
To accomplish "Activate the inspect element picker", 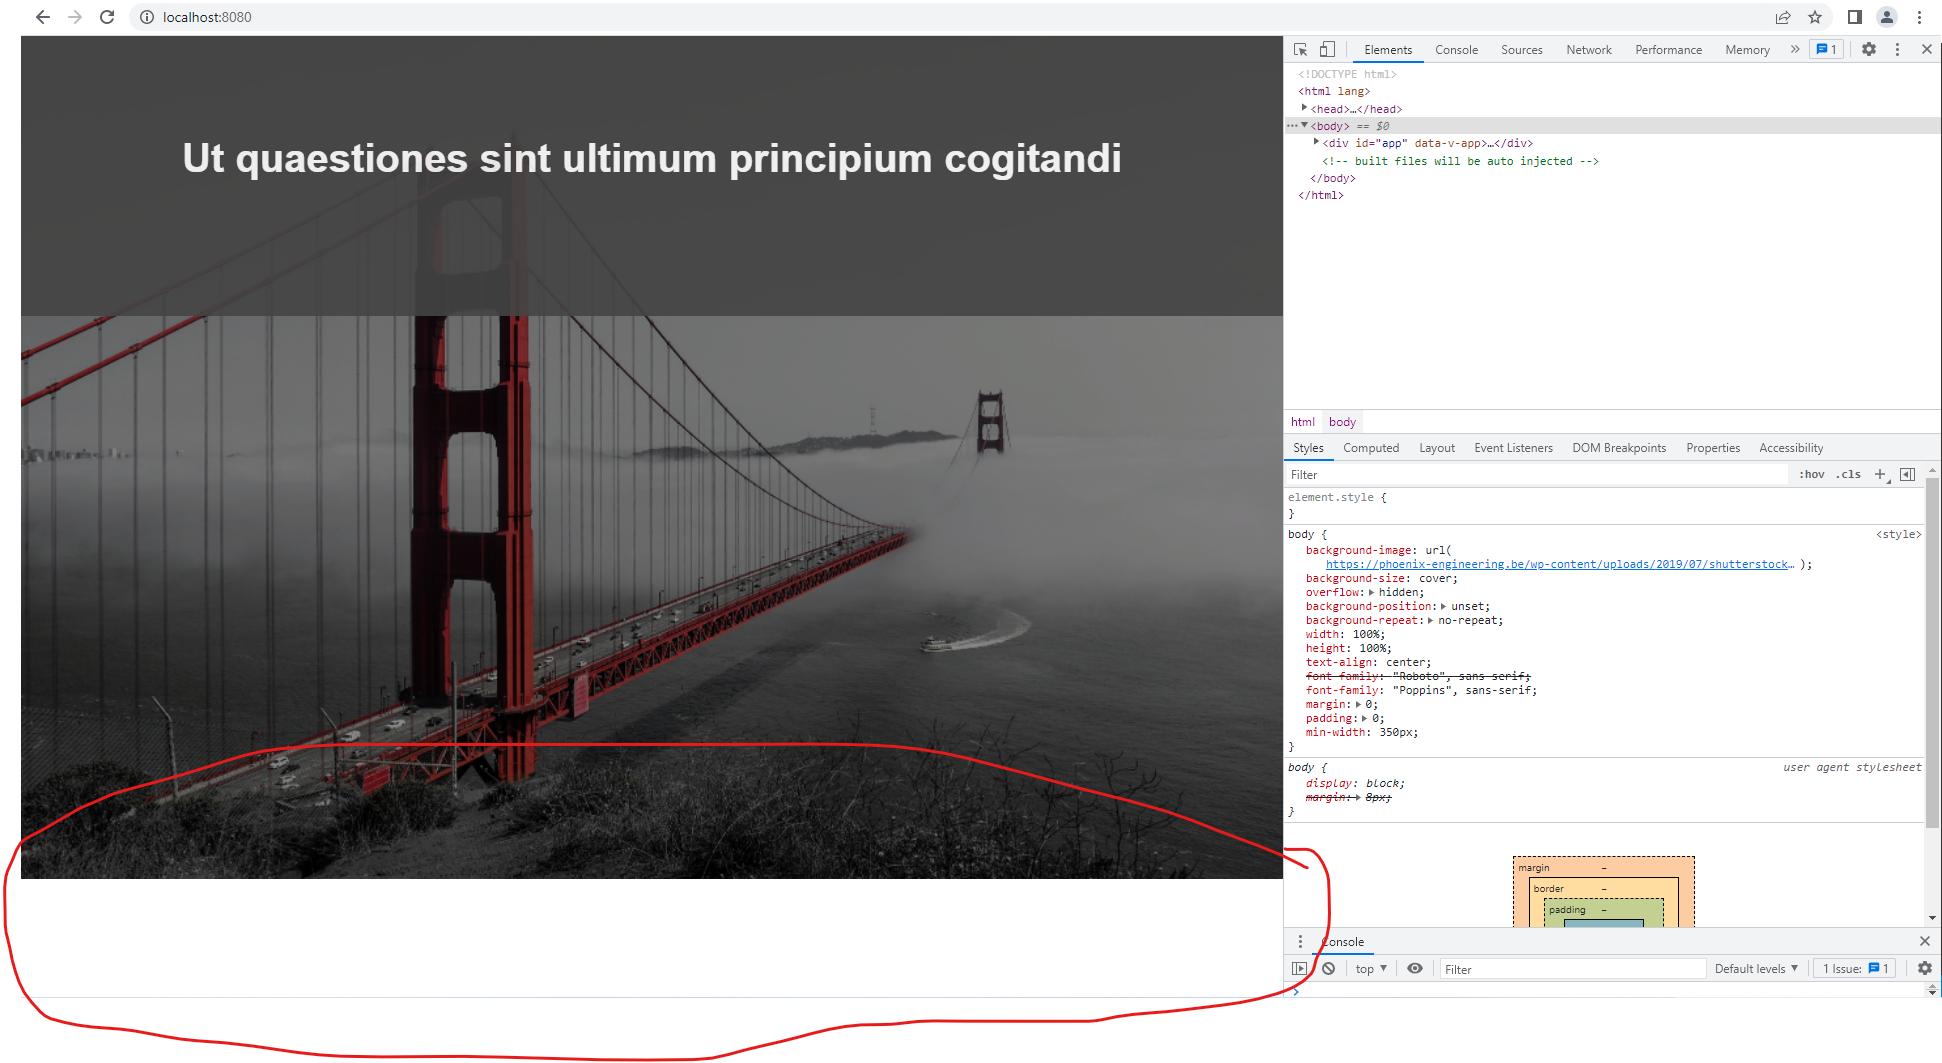I will tap(1301, 49).
